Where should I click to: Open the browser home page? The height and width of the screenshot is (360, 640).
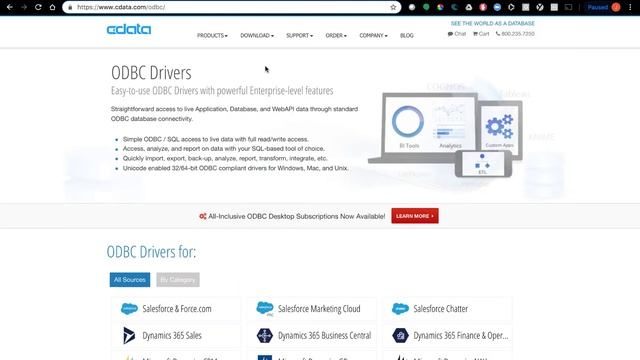52,7
